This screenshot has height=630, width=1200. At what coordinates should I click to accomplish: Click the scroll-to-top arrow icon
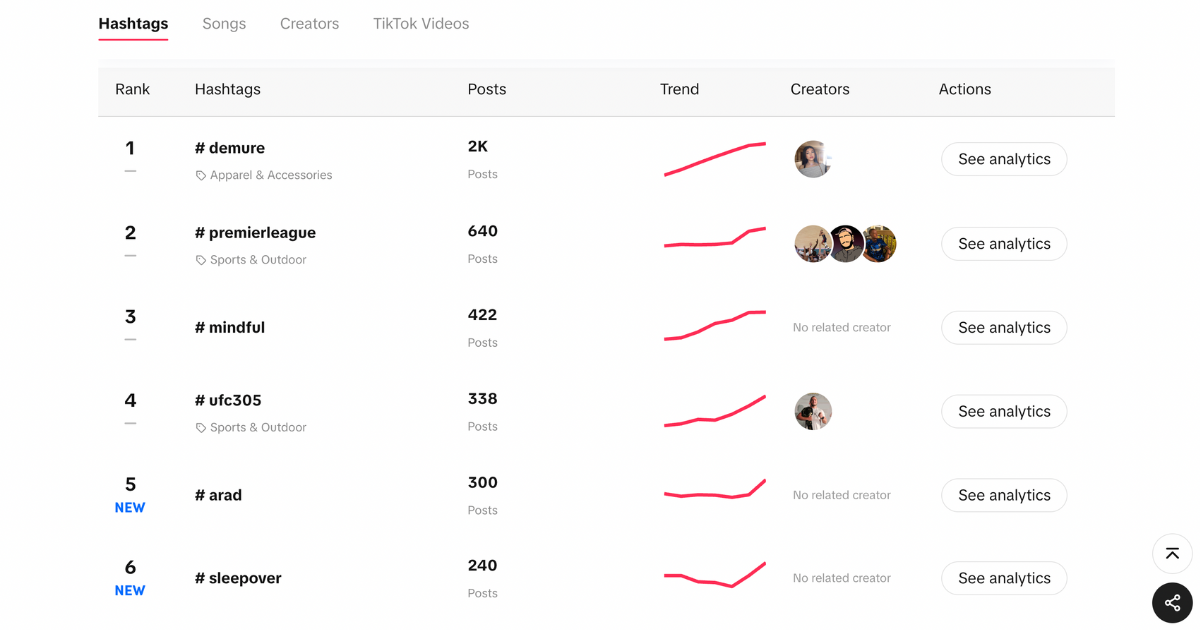[1171, 553]
